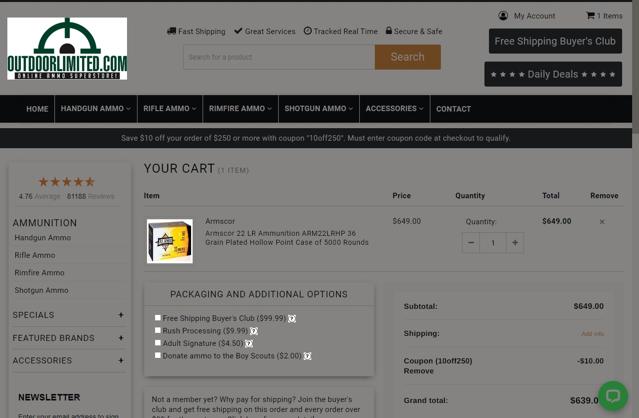Go to Home in the navigation bar

coord(37,109)
